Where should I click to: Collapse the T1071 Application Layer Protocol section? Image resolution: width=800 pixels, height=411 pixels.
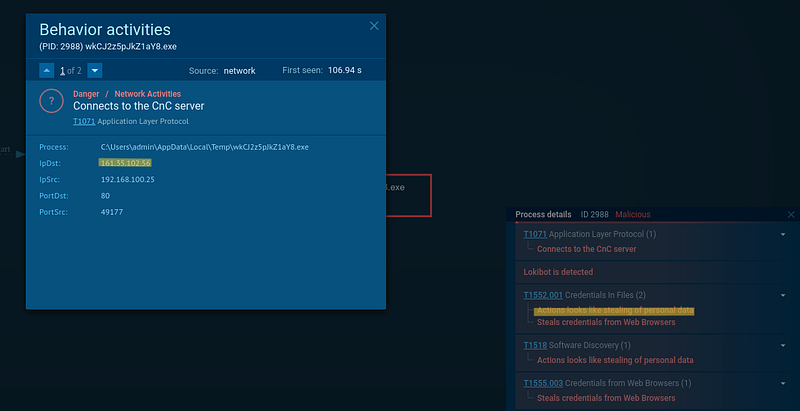(783, 234)
